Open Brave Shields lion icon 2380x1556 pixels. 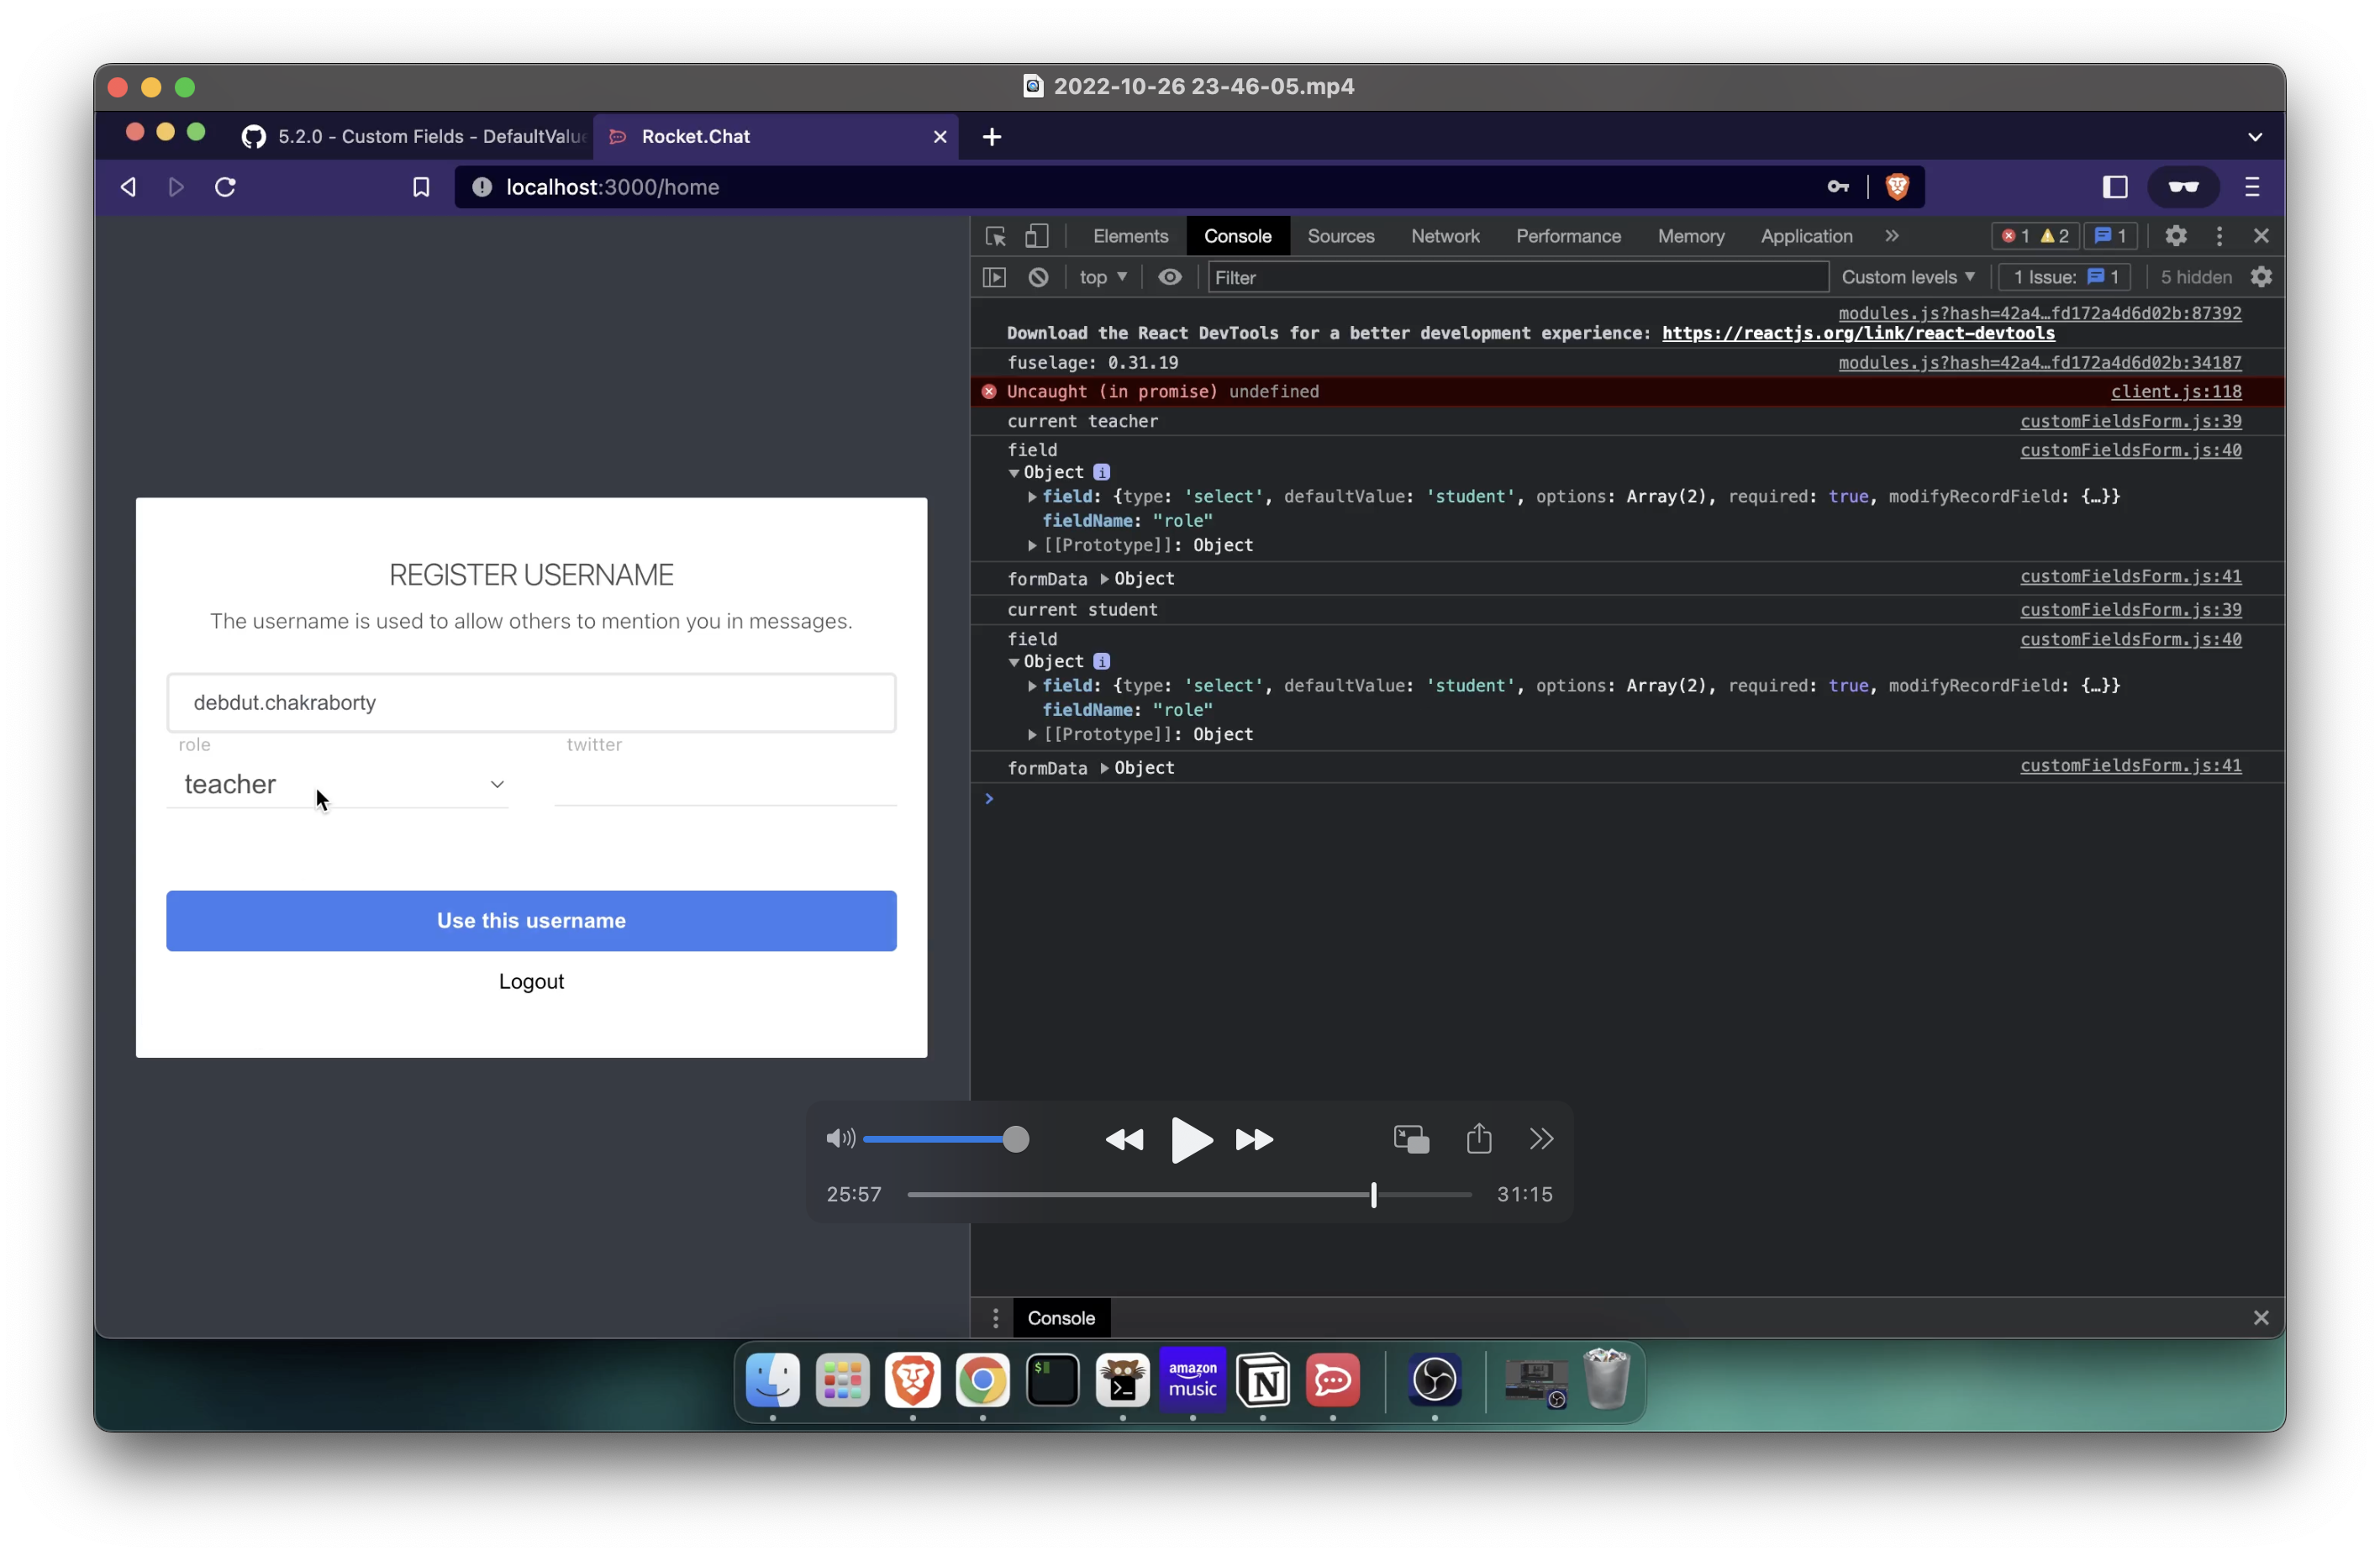(1897, 187)
